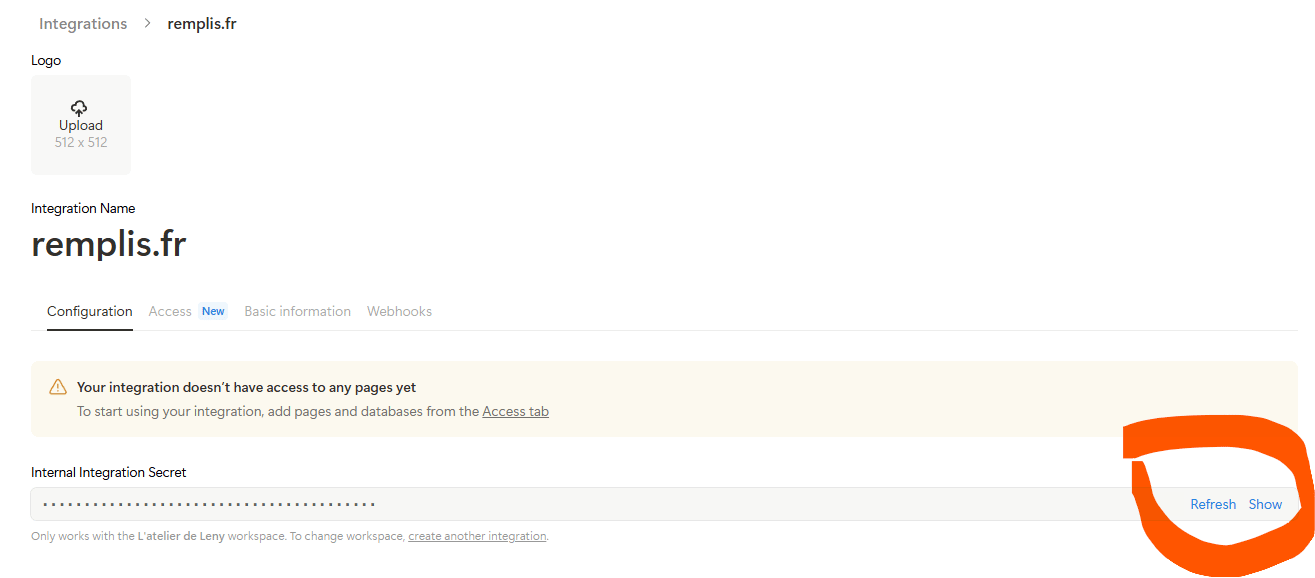Image resolution: width=1315 pixels, height=578 pixels.
Task: Click the breadcrumb chevron separator arrow
Action: (x=147, y=23)
